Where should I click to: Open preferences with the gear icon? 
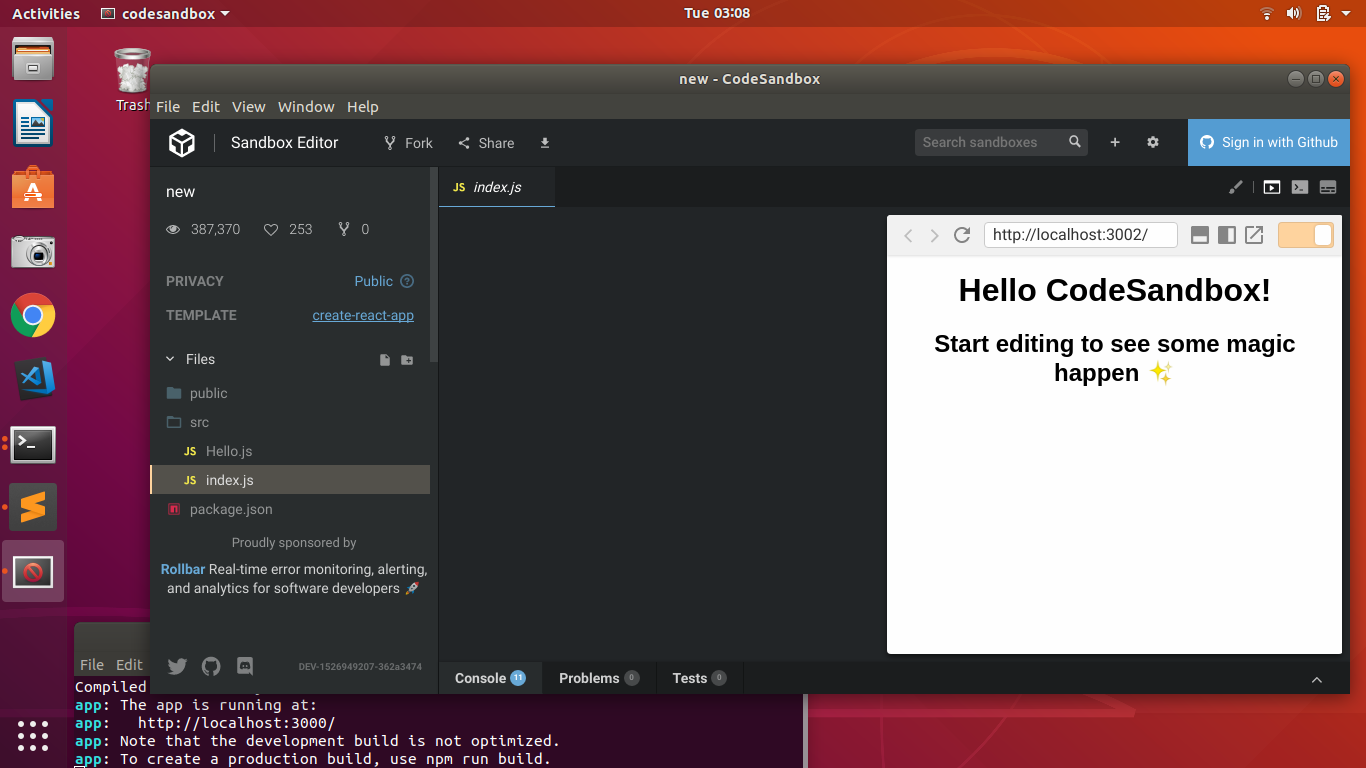1153,143
